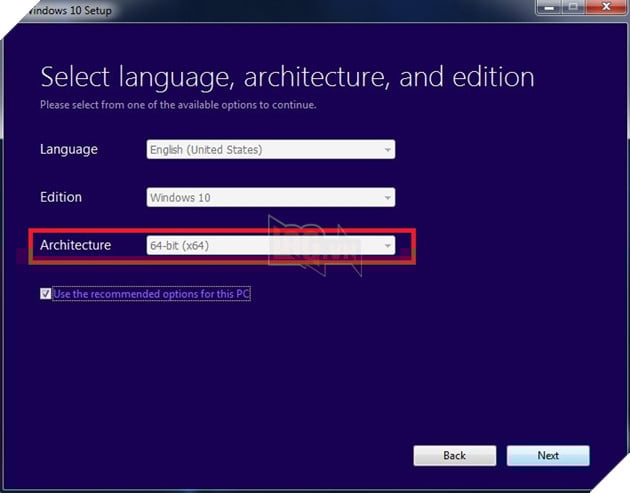Screen dimensions: 630x493
Task: Uncheck Use the recommended options checkbox
Action: pyautogui.click(x=45, y=294)
